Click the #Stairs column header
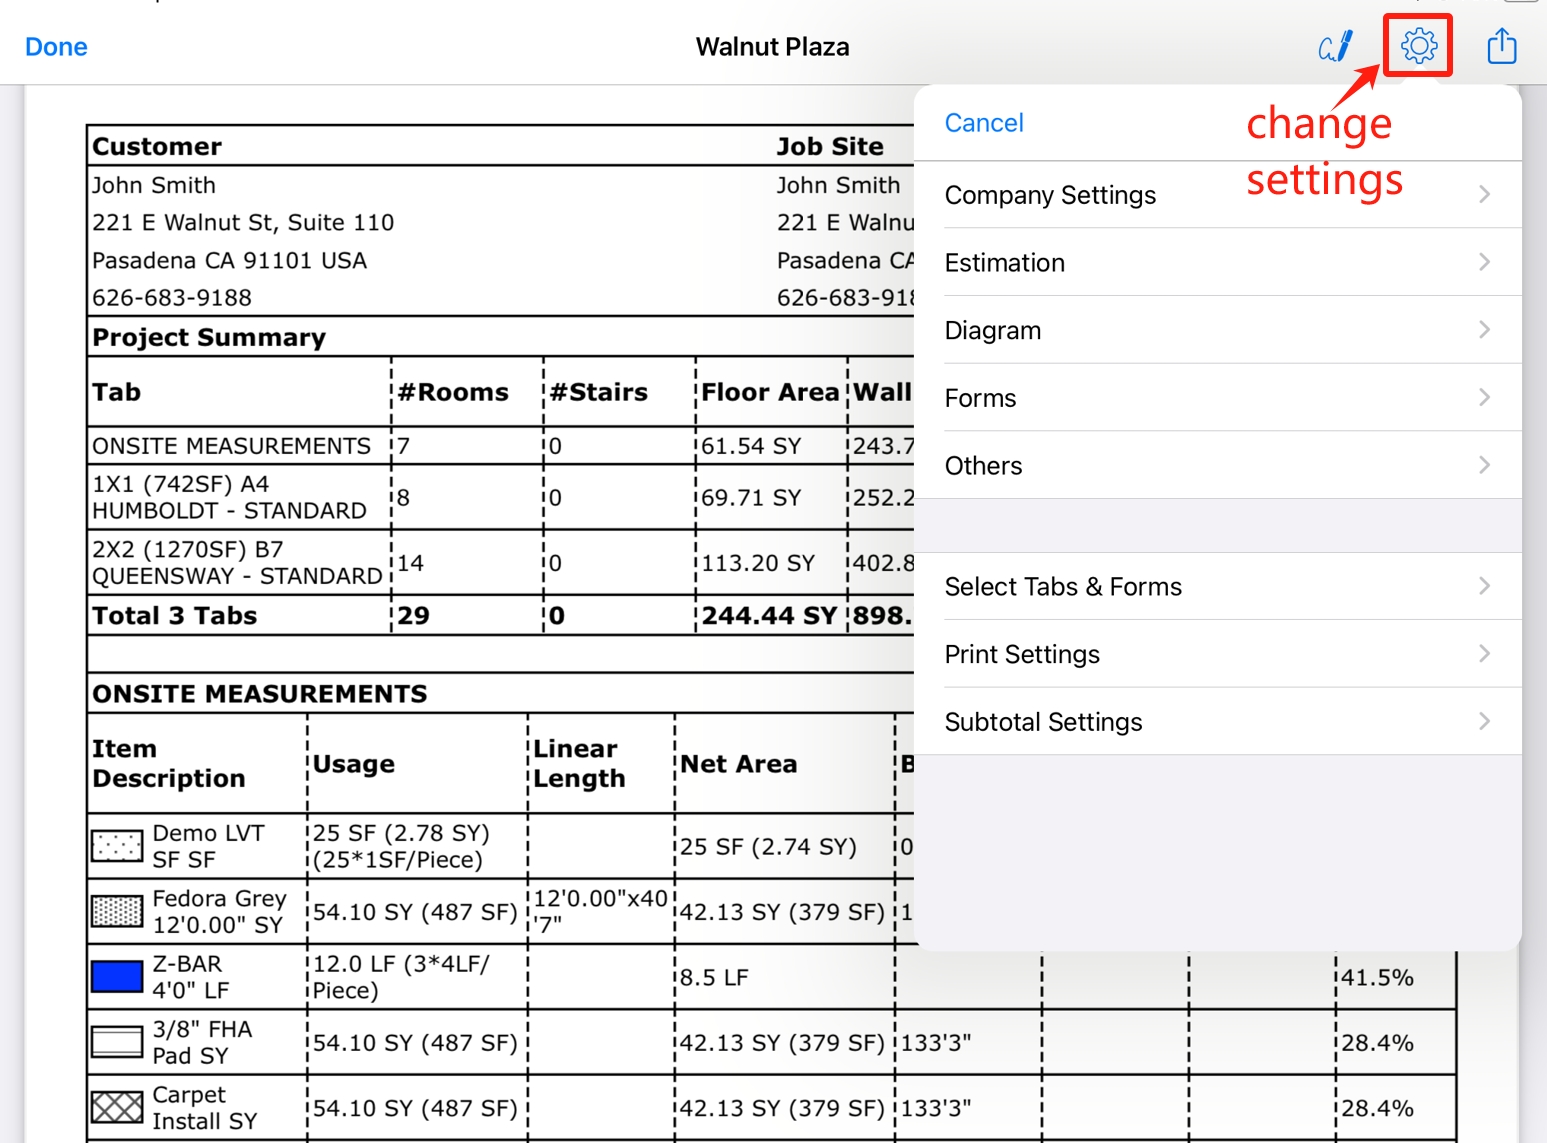 point(599,392)
